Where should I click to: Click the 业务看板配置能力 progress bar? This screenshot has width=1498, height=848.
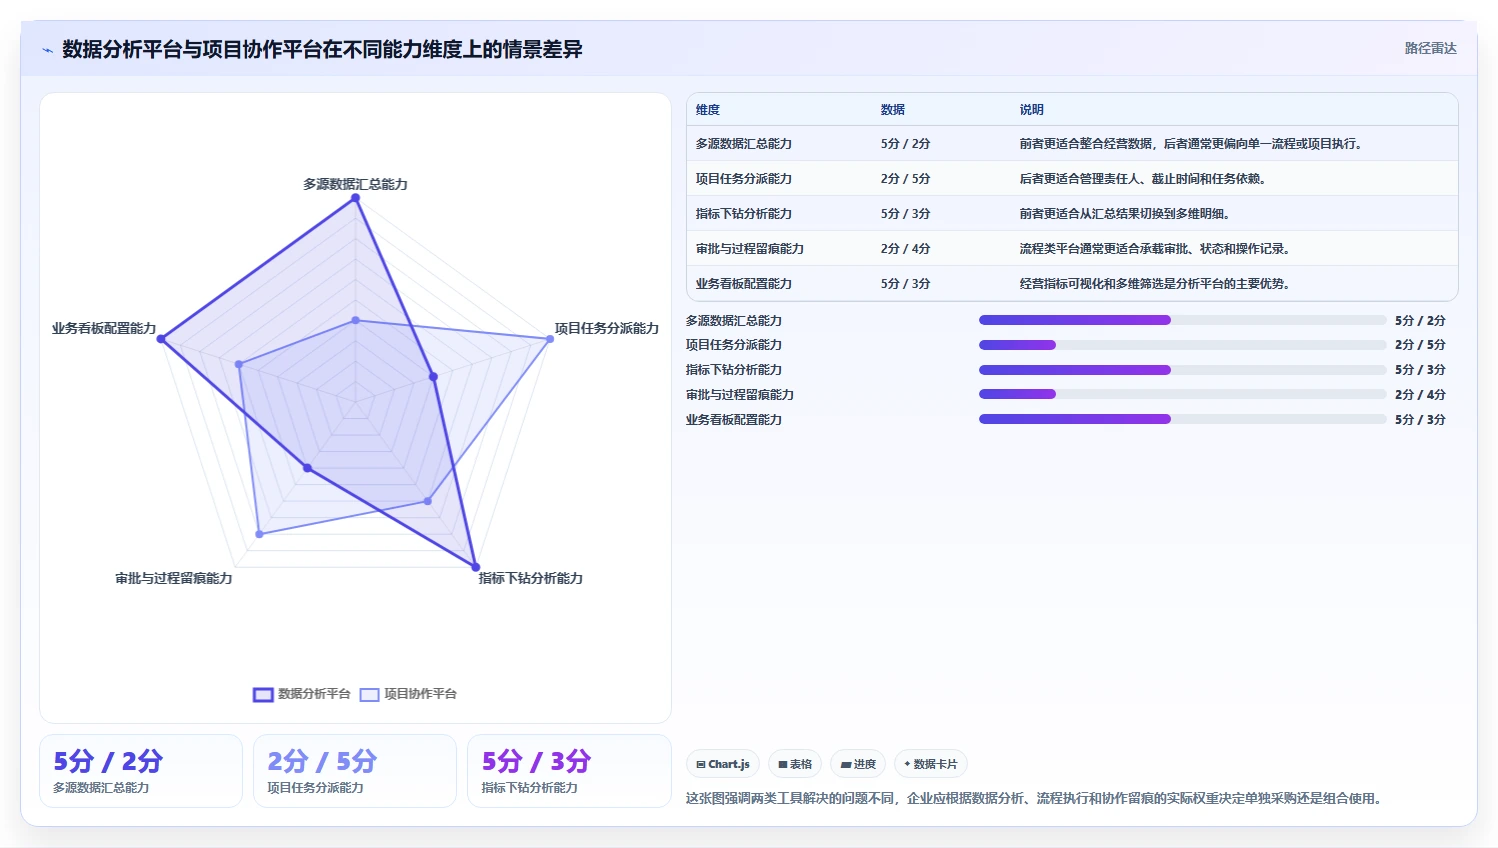[x=1183, y=419]
